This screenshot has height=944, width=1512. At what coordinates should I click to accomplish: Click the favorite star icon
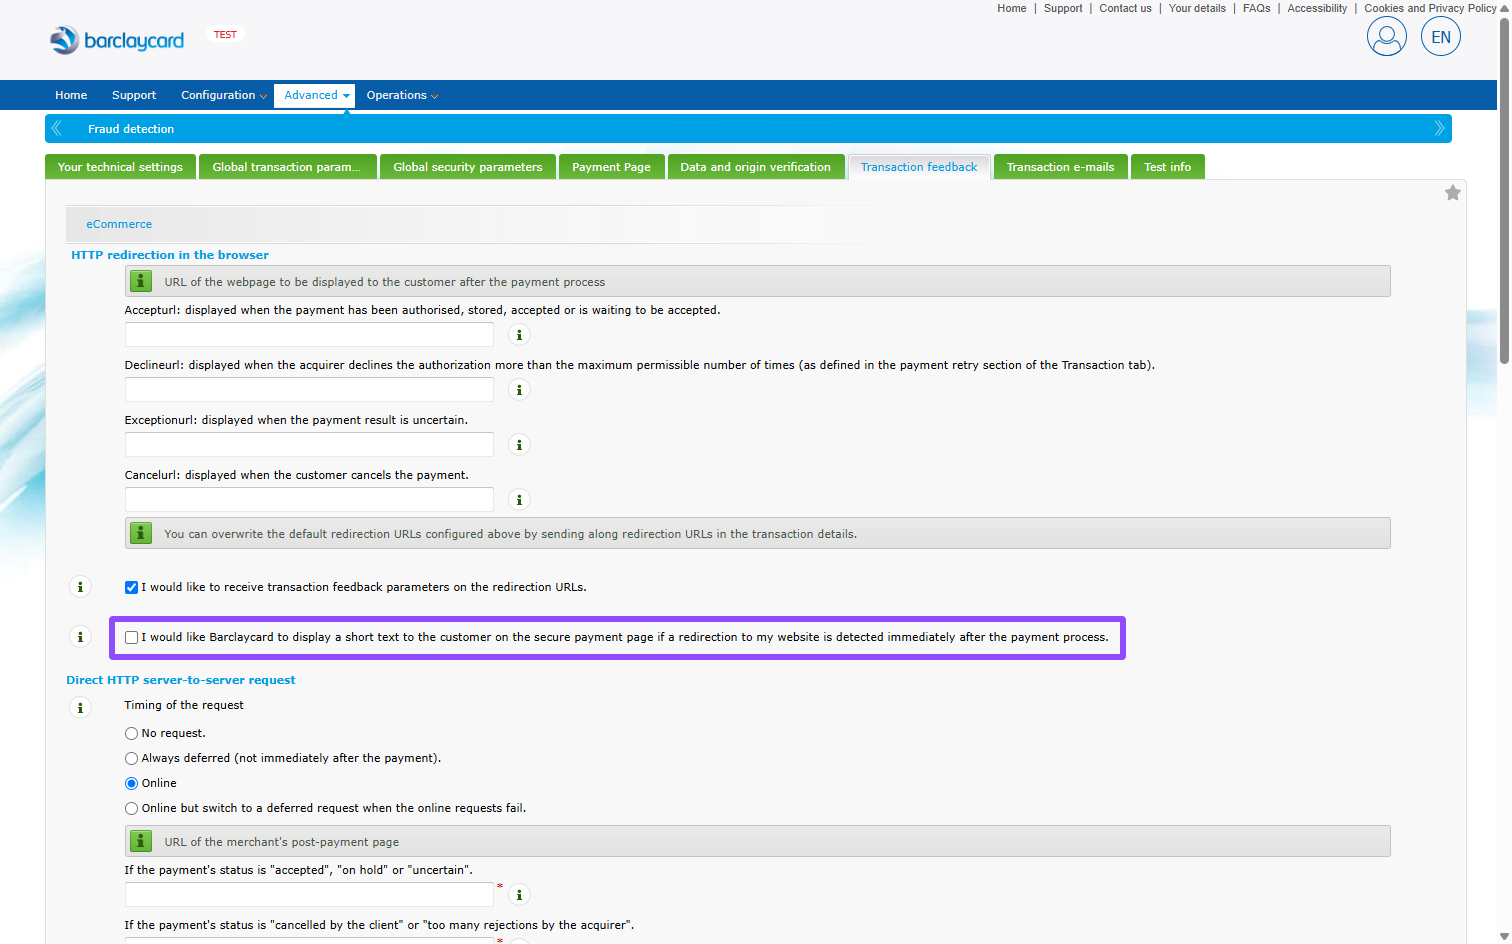[x=1452, y=193]
